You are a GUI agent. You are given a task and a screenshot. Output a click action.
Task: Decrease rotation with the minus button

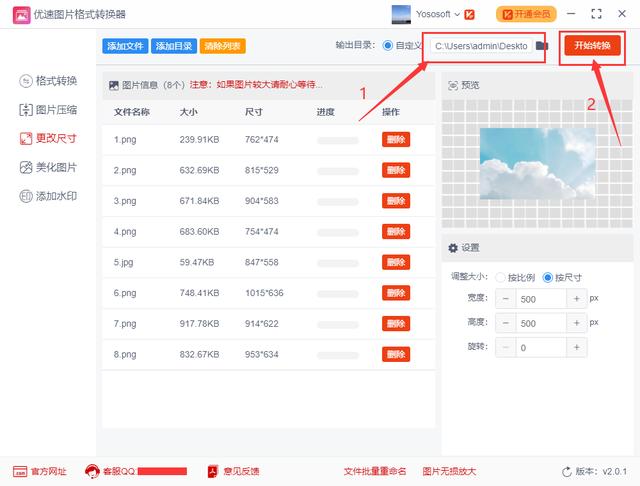click(506, 348)
